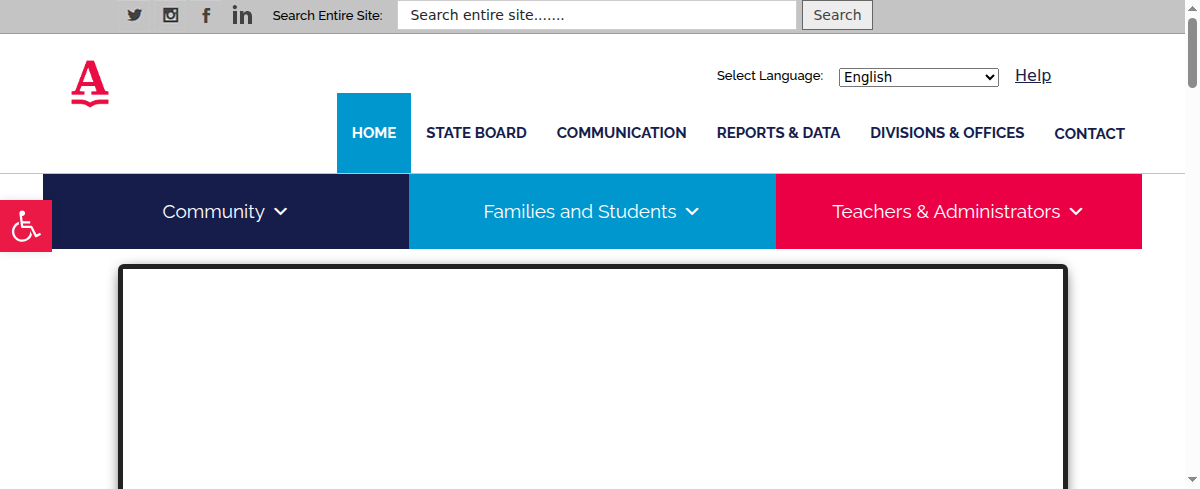
Task: Expand the Families and Students chevron
Action: [x=693, y=212]
